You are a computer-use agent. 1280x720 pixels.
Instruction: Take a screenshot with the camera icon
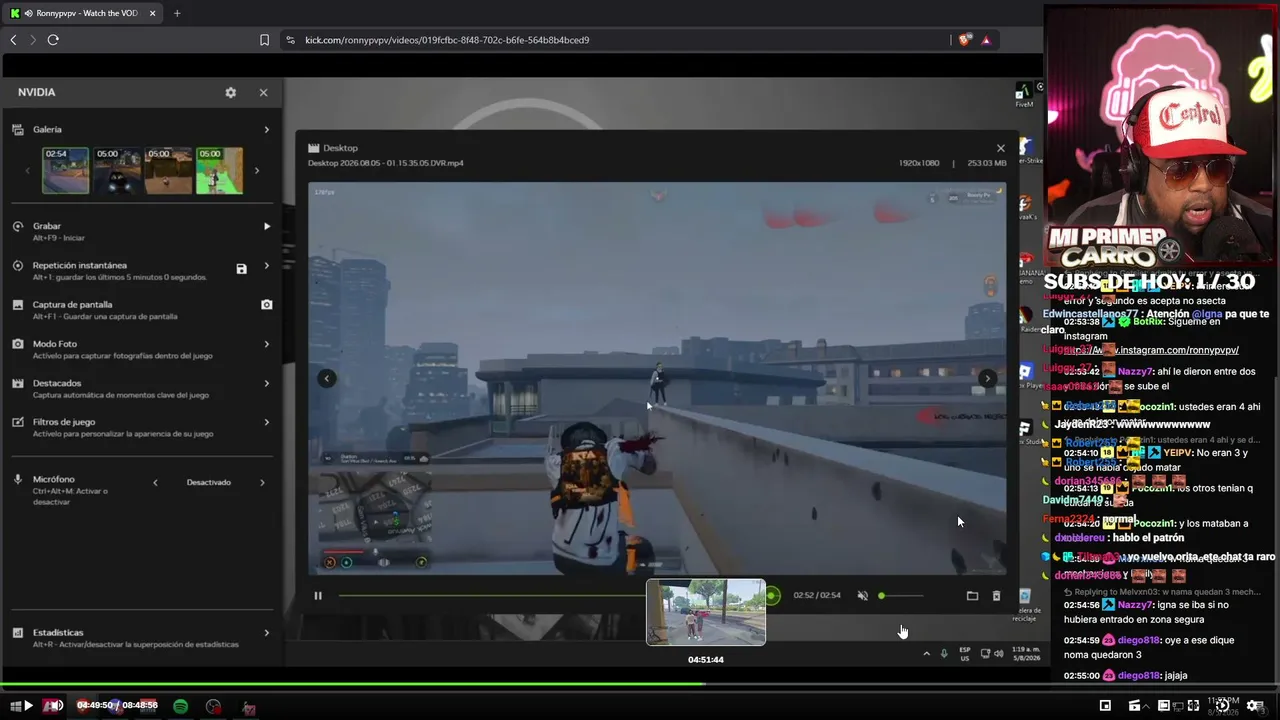tap(266, 304)
